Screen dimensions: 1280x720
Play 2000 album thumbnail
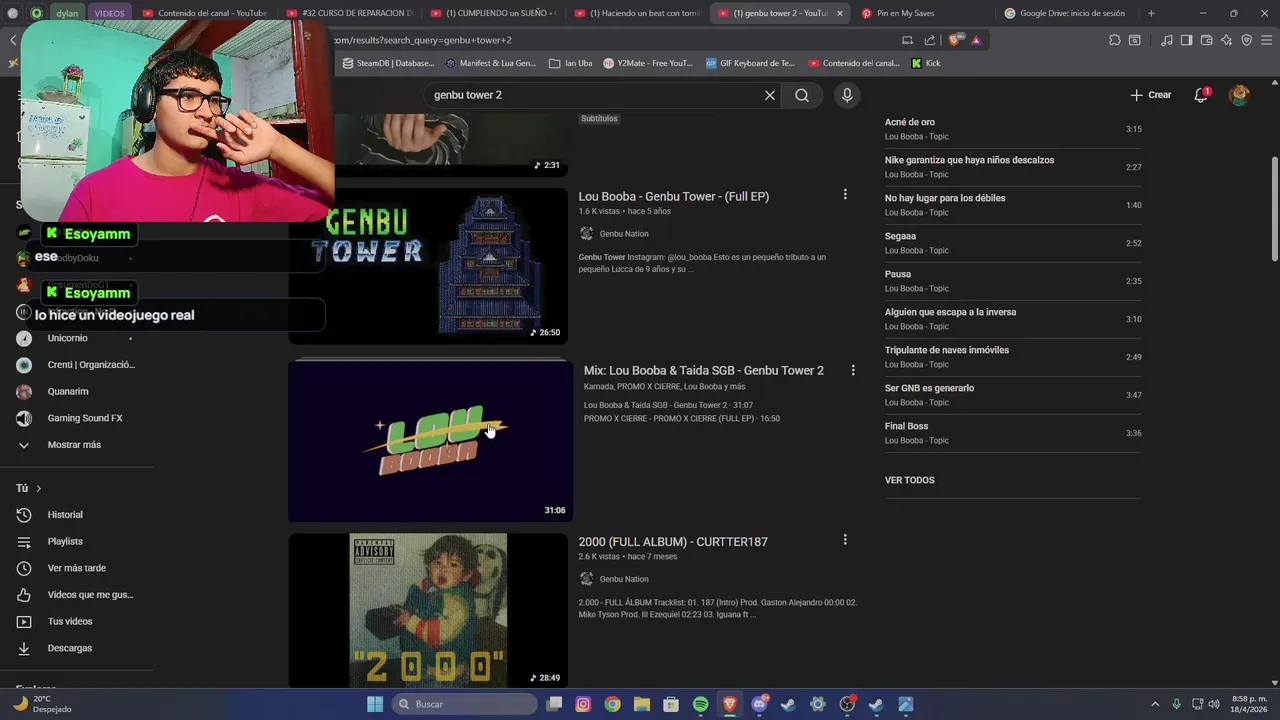point(428,610)
